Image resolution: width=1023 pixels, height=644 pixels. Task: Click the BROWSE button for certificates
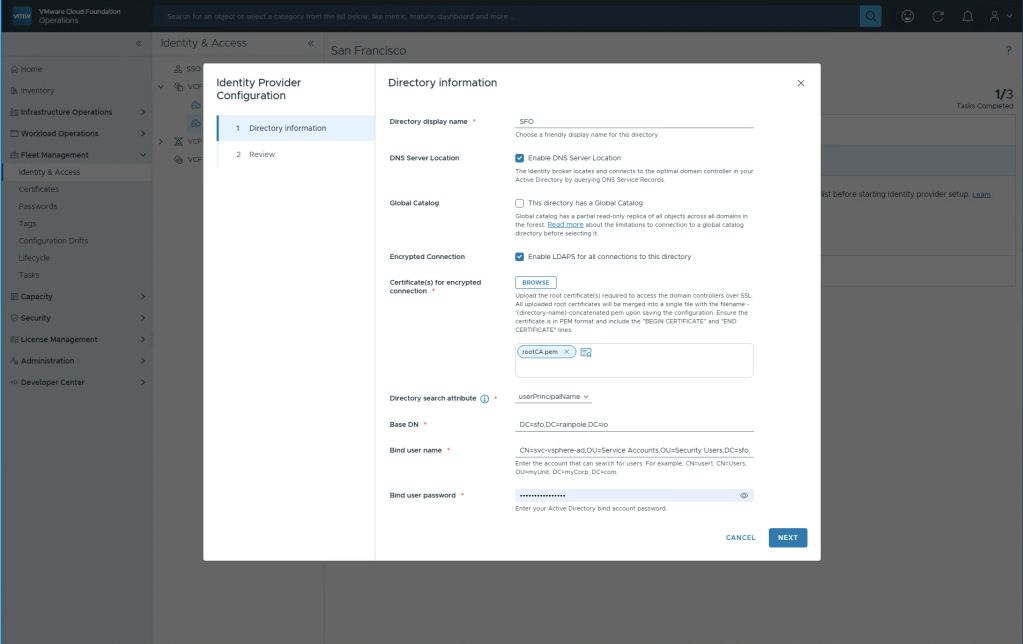(535, 283)
